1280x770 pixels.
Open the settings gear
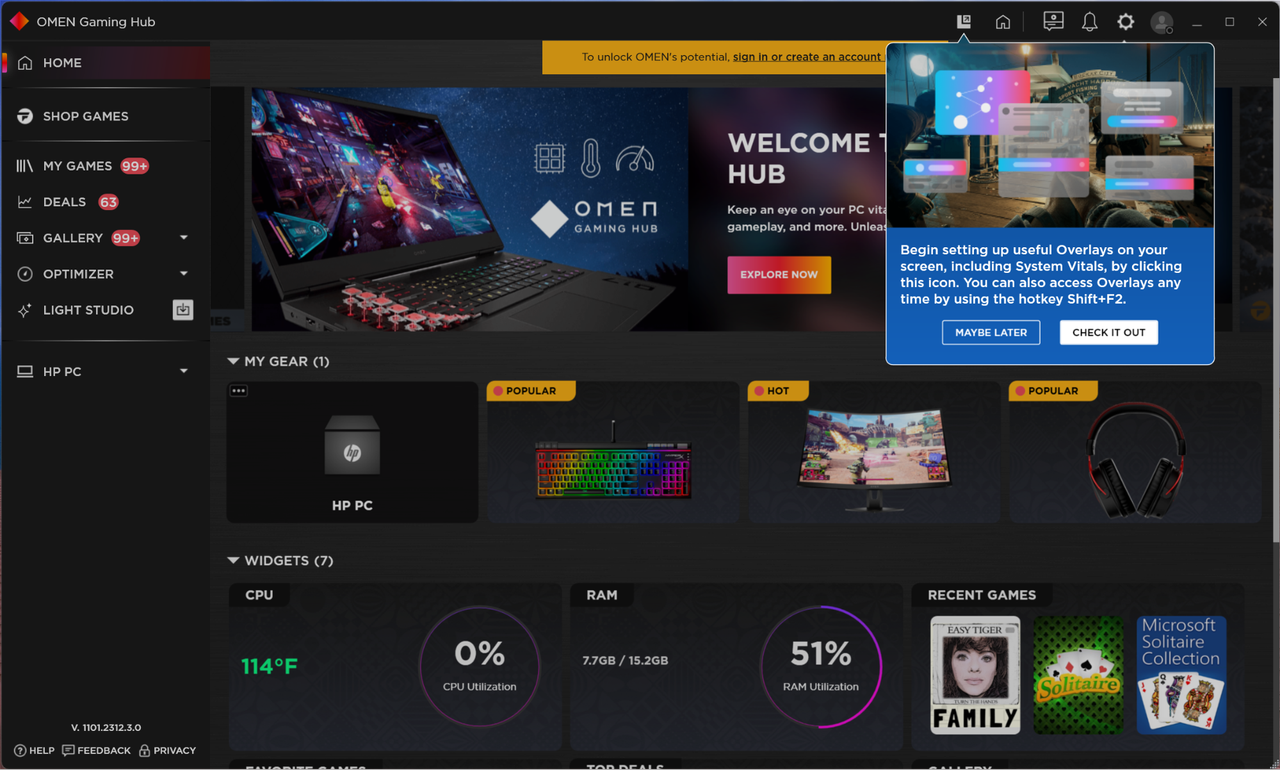point(1126,22)
